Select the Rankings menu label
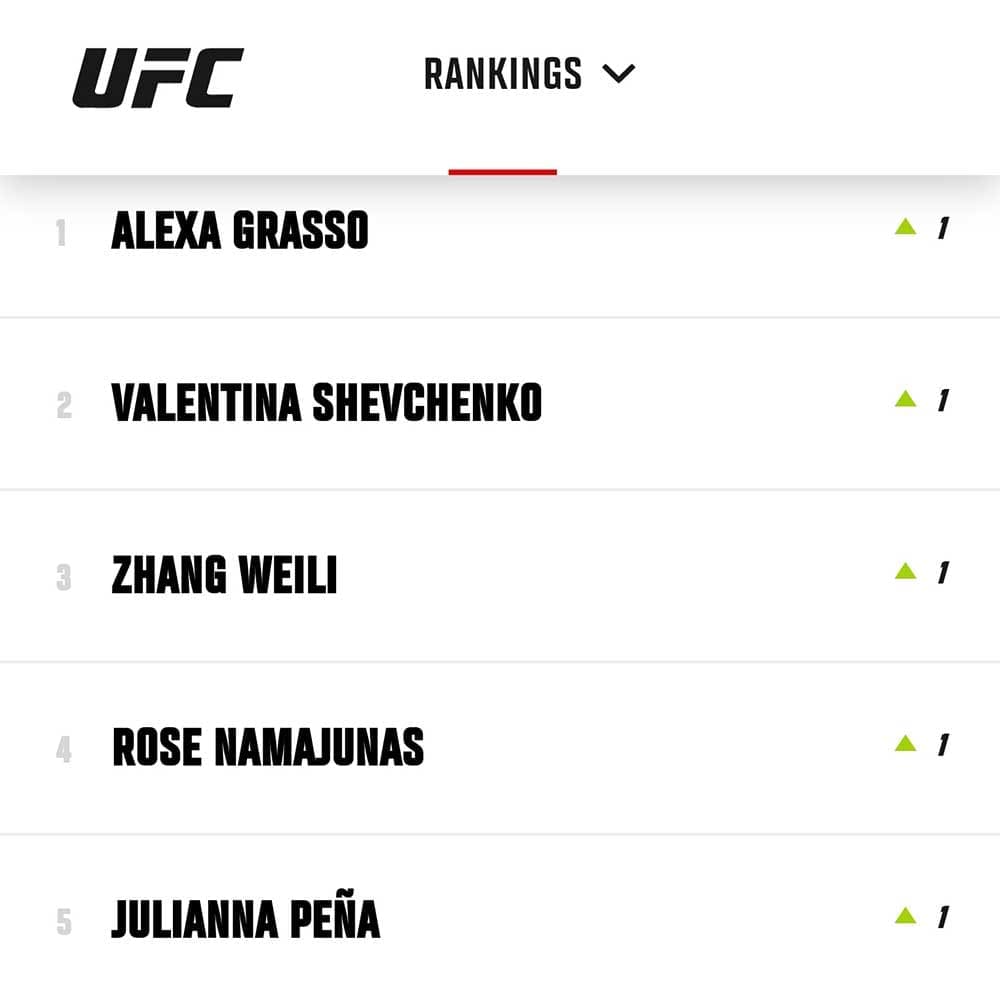This screenshot has width=1000, height=992. (x=503, y=74)
